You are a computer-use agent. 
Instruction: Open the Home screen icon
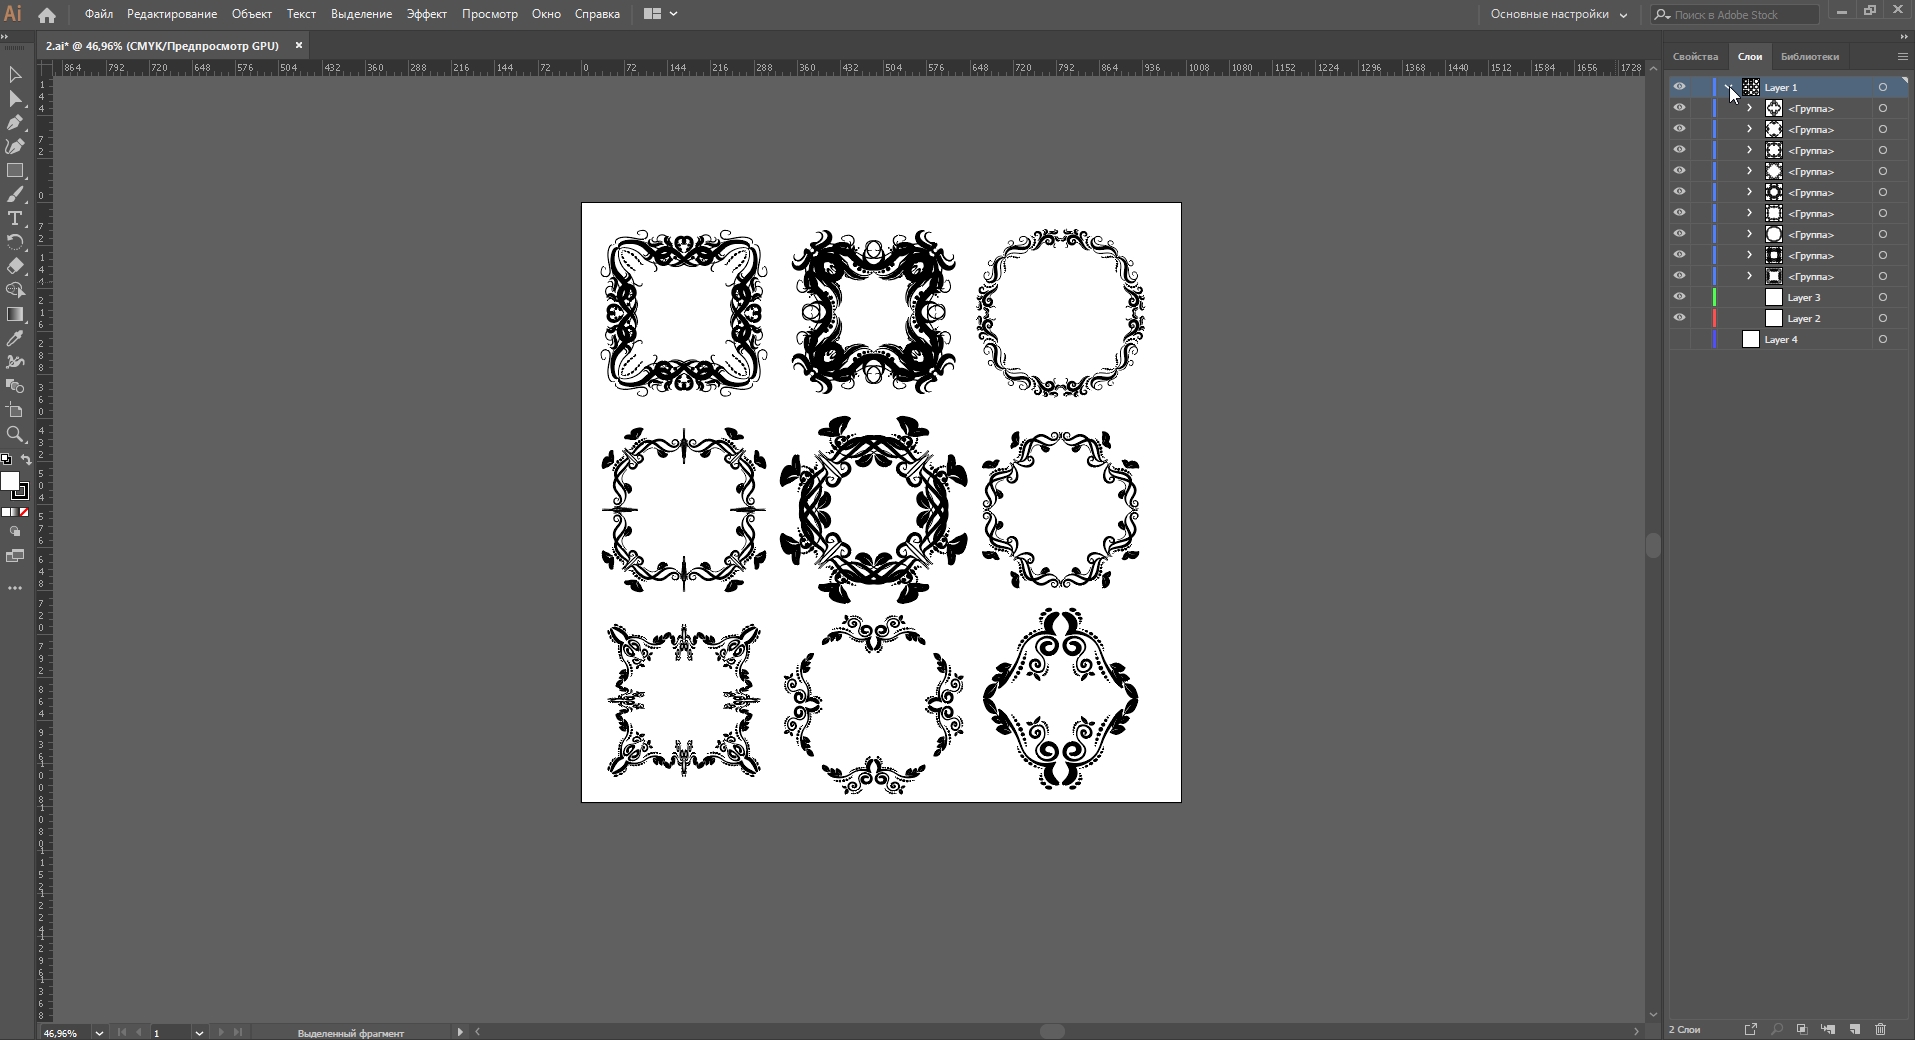[x=47, y=15]
